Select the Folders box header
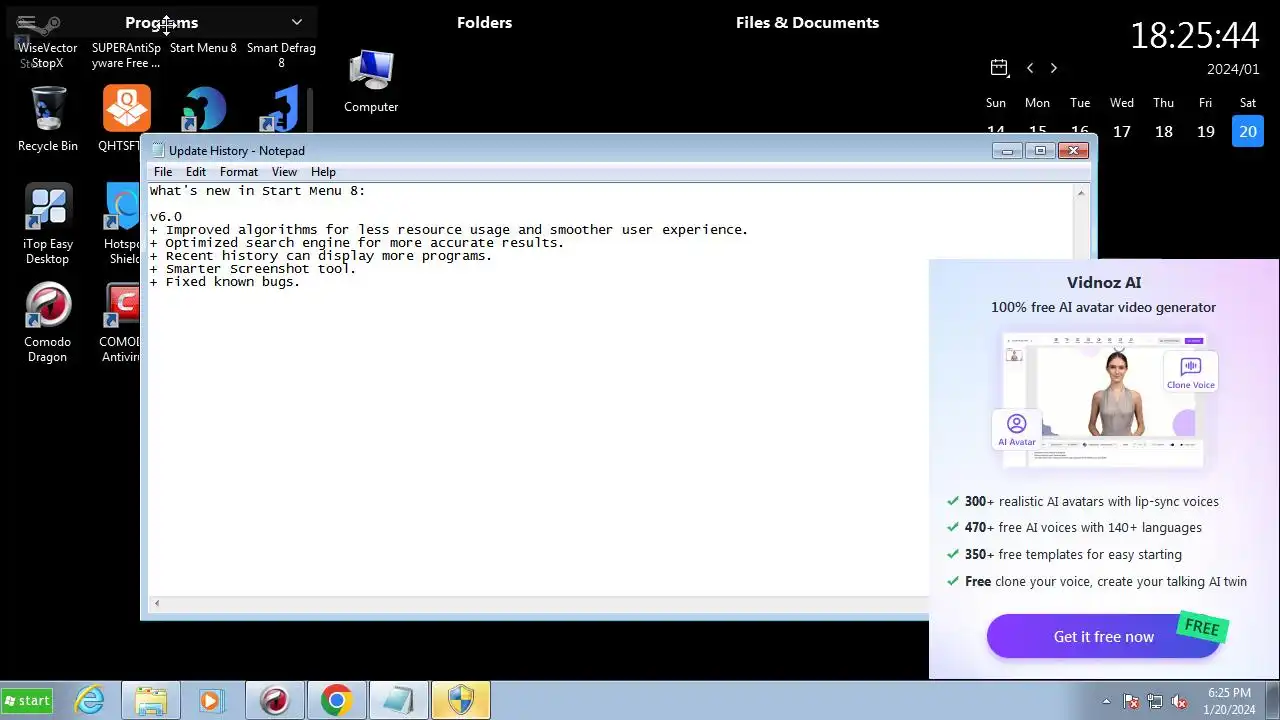This screenshot has width=1280, height=720. [484, 22]
